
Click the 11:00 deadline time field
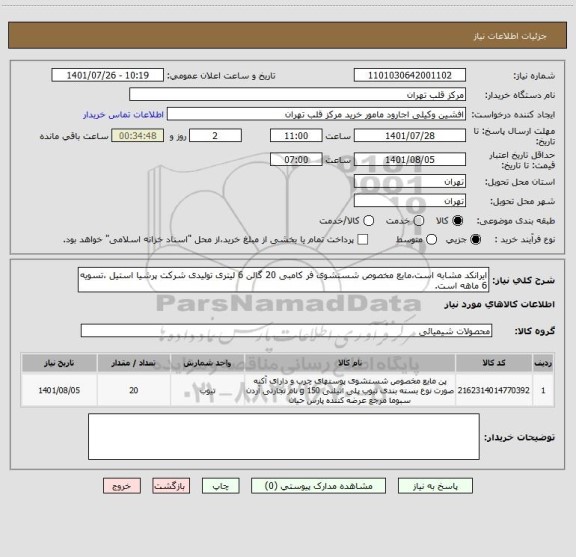[296, 136]
